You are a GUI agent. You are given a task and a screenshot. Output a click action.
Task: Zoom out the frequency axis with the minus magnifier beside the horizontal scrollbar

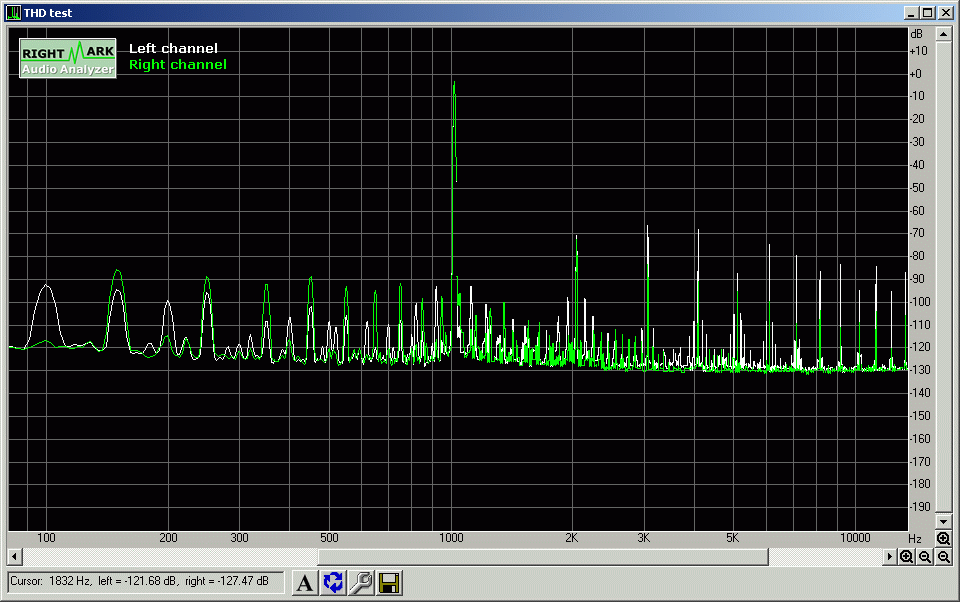point(925,557)
